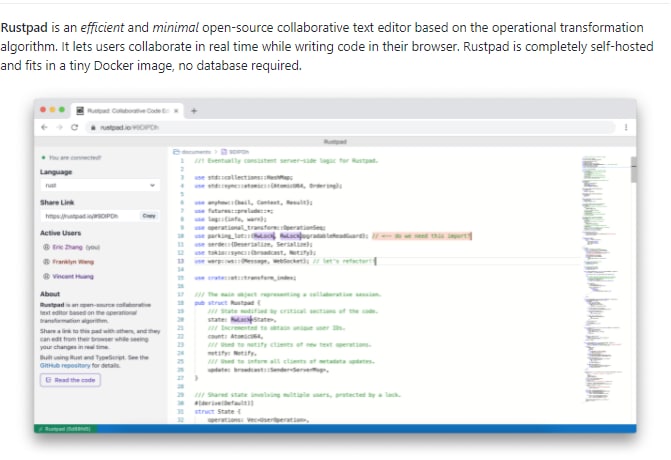
Task: Click the padlock icon in address bar
Action: click(93, 128)
